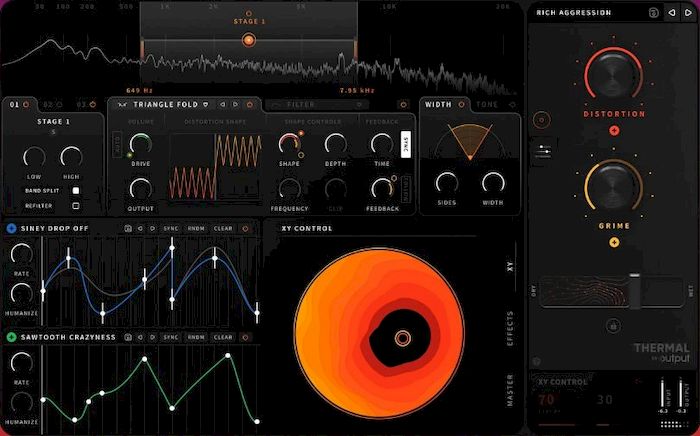Click Clear on Siney Drop Off LFO
This screenshot has height=436, width=700.
point(223,228)
